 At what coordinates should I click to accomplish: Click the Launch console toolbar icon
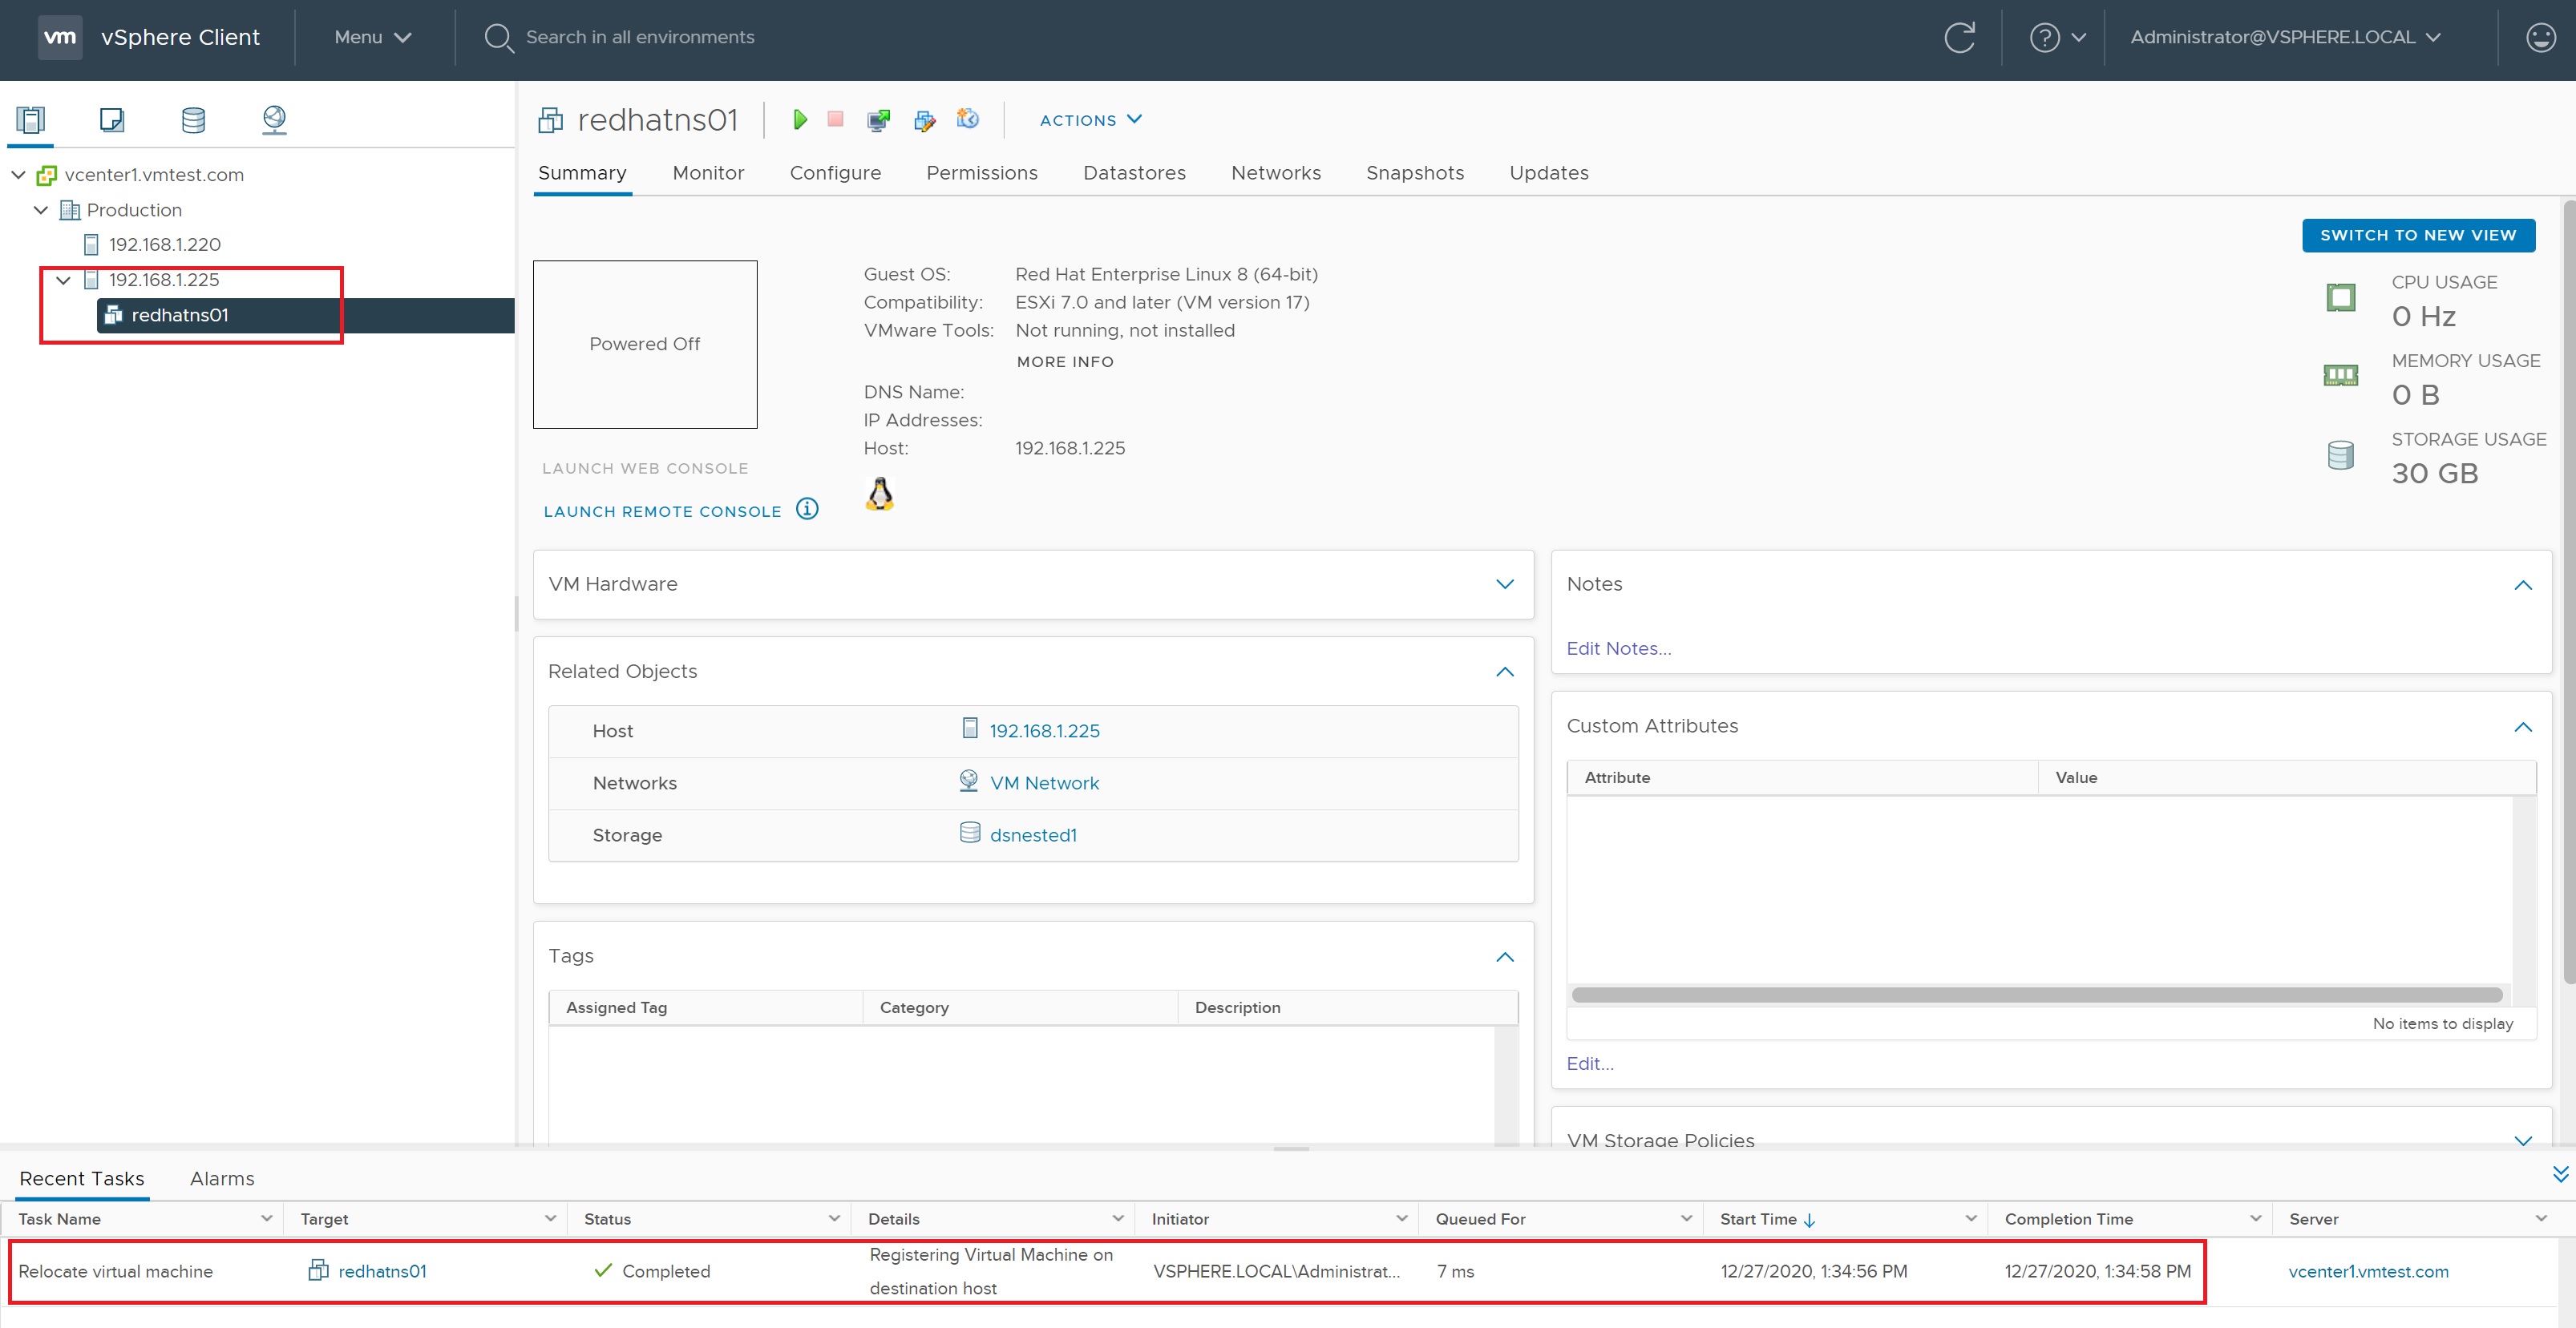tap(878, 120)
